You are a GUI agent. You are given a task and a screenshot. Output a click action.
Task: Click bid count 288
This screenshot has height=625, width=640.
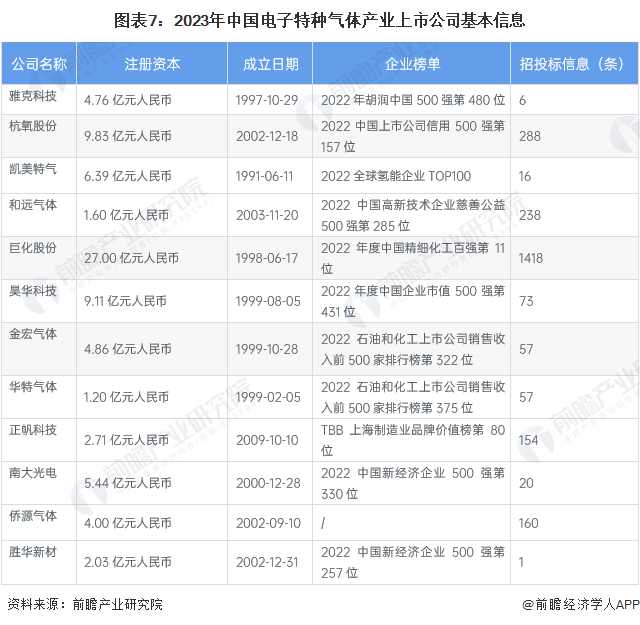pyautogui.click(x=530, y=136)
